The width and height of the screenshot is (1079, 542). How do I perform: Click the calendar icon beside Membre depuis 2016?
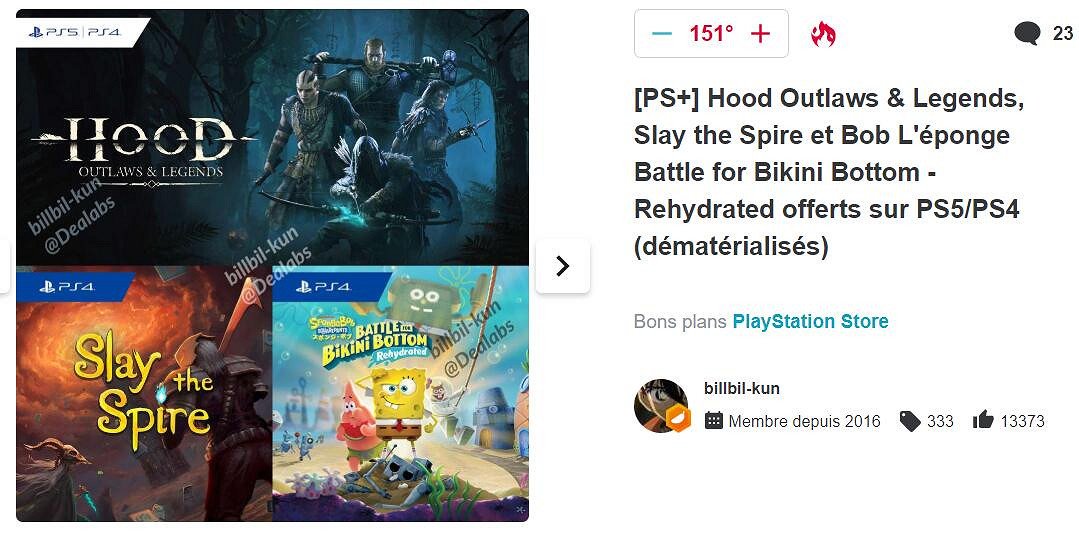coord(714,421)
